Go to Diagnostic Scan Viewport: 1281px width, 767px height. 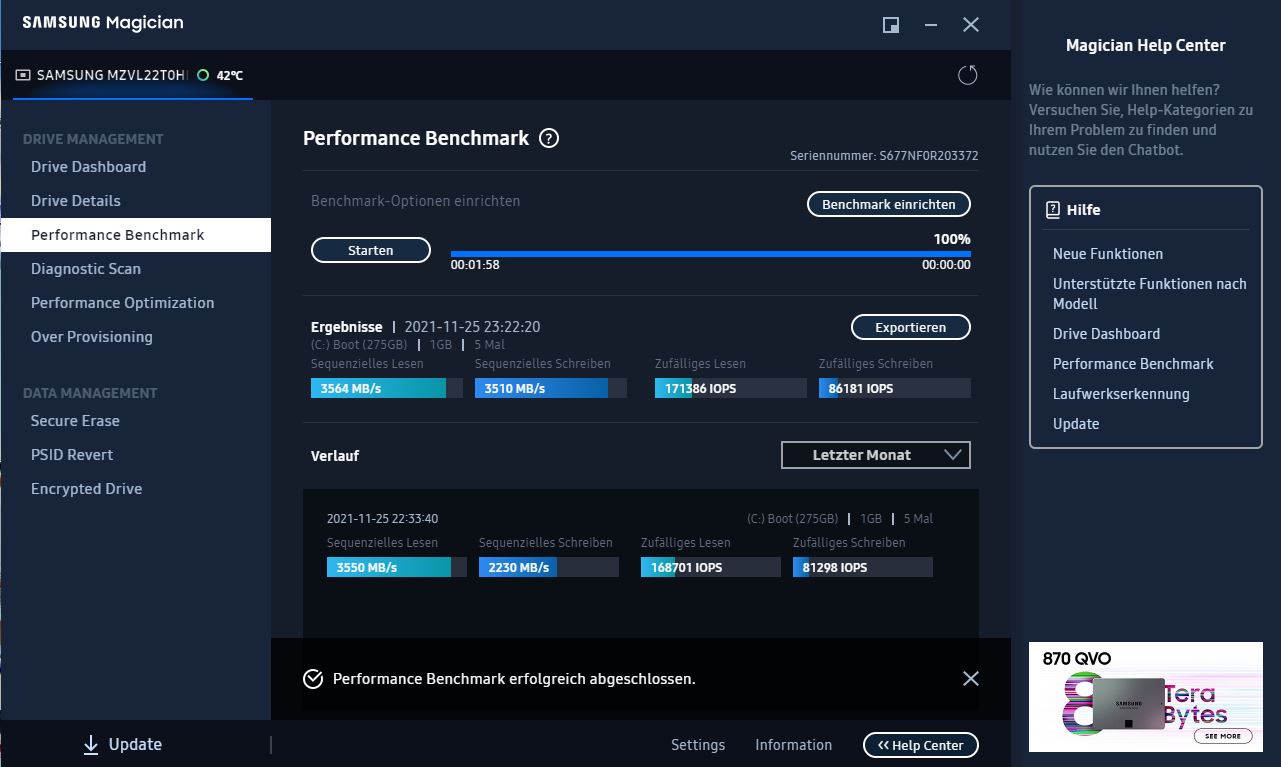[86, 269]
